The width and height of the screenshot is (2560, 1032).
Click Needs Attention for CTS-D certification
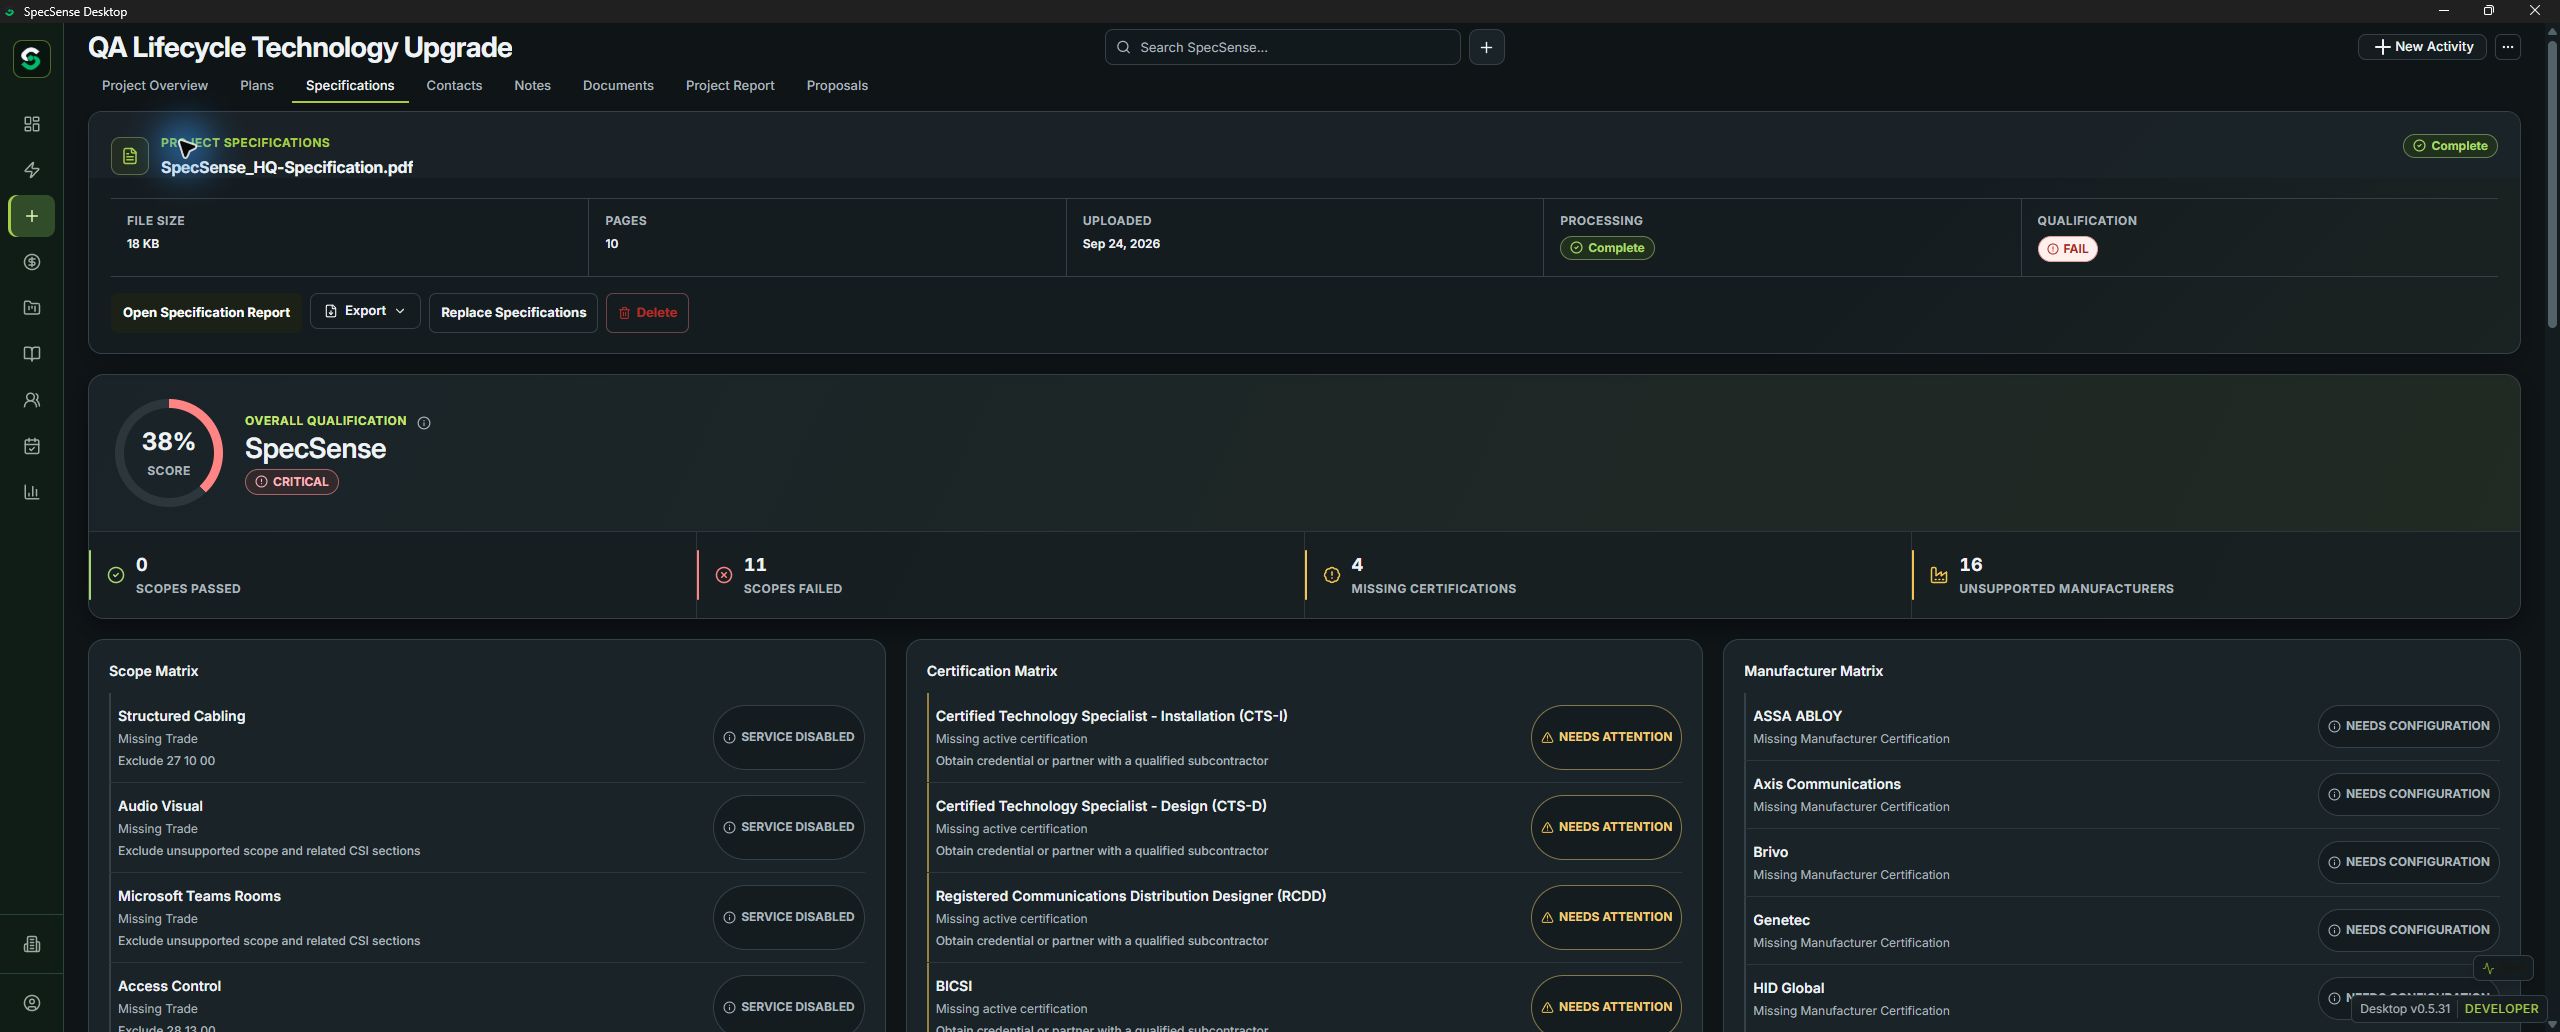1606,828
